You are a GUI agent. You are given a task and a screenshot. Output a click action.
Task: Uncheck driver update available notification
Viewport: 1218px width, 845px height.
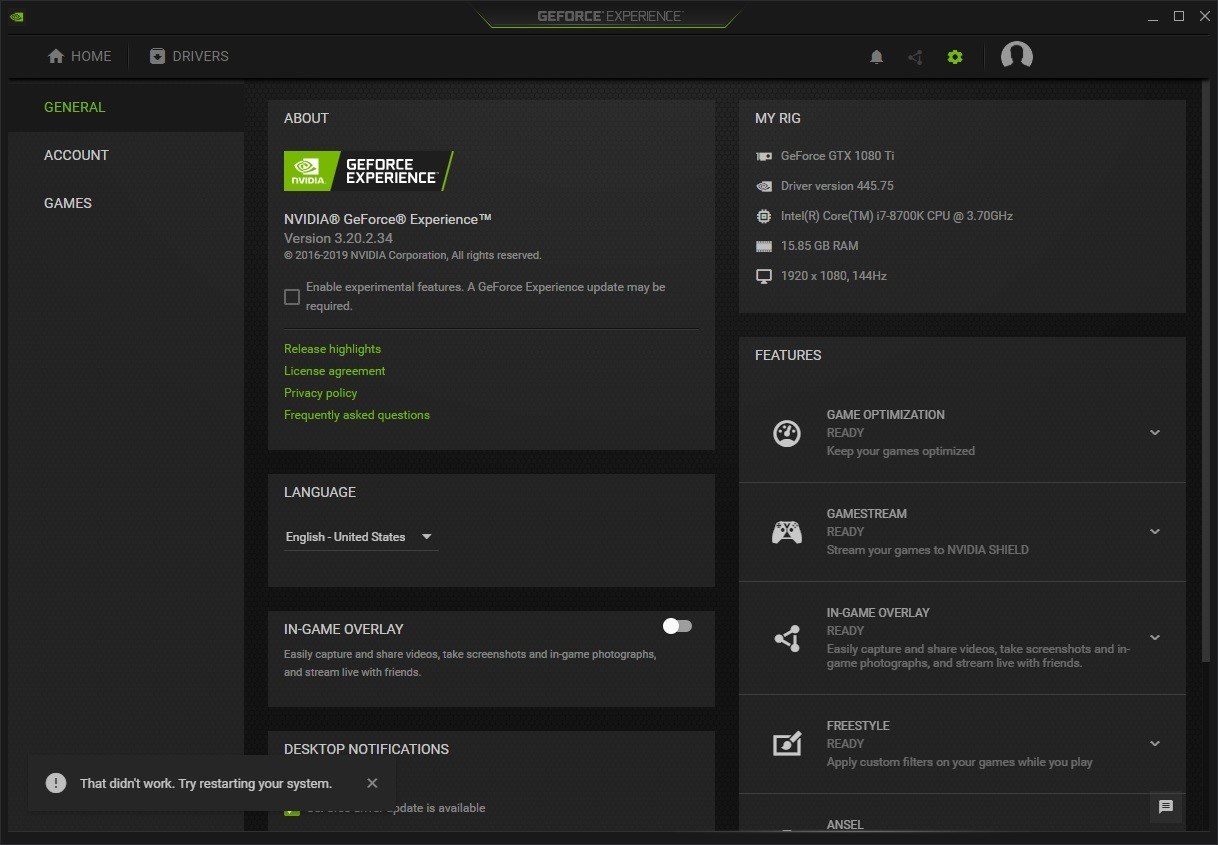coord(292,809)
